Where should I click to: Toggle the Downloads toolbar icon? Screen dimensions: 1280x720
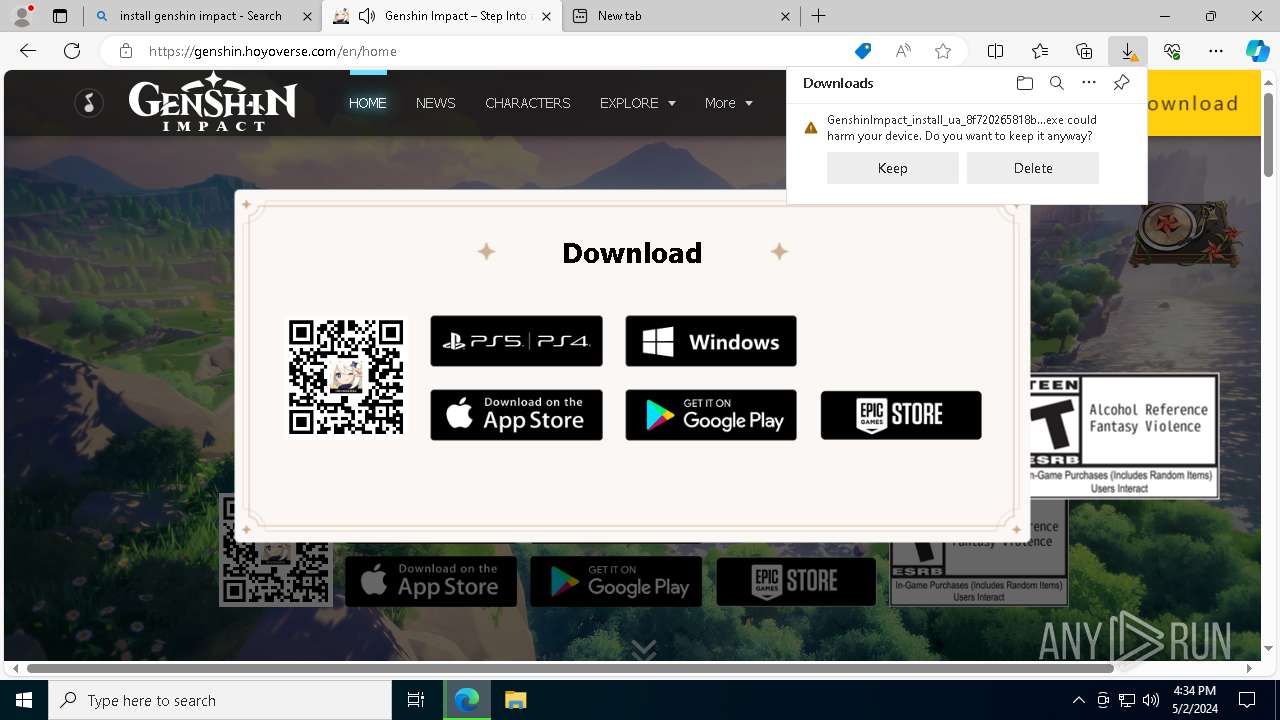[x=1128, y=51]
